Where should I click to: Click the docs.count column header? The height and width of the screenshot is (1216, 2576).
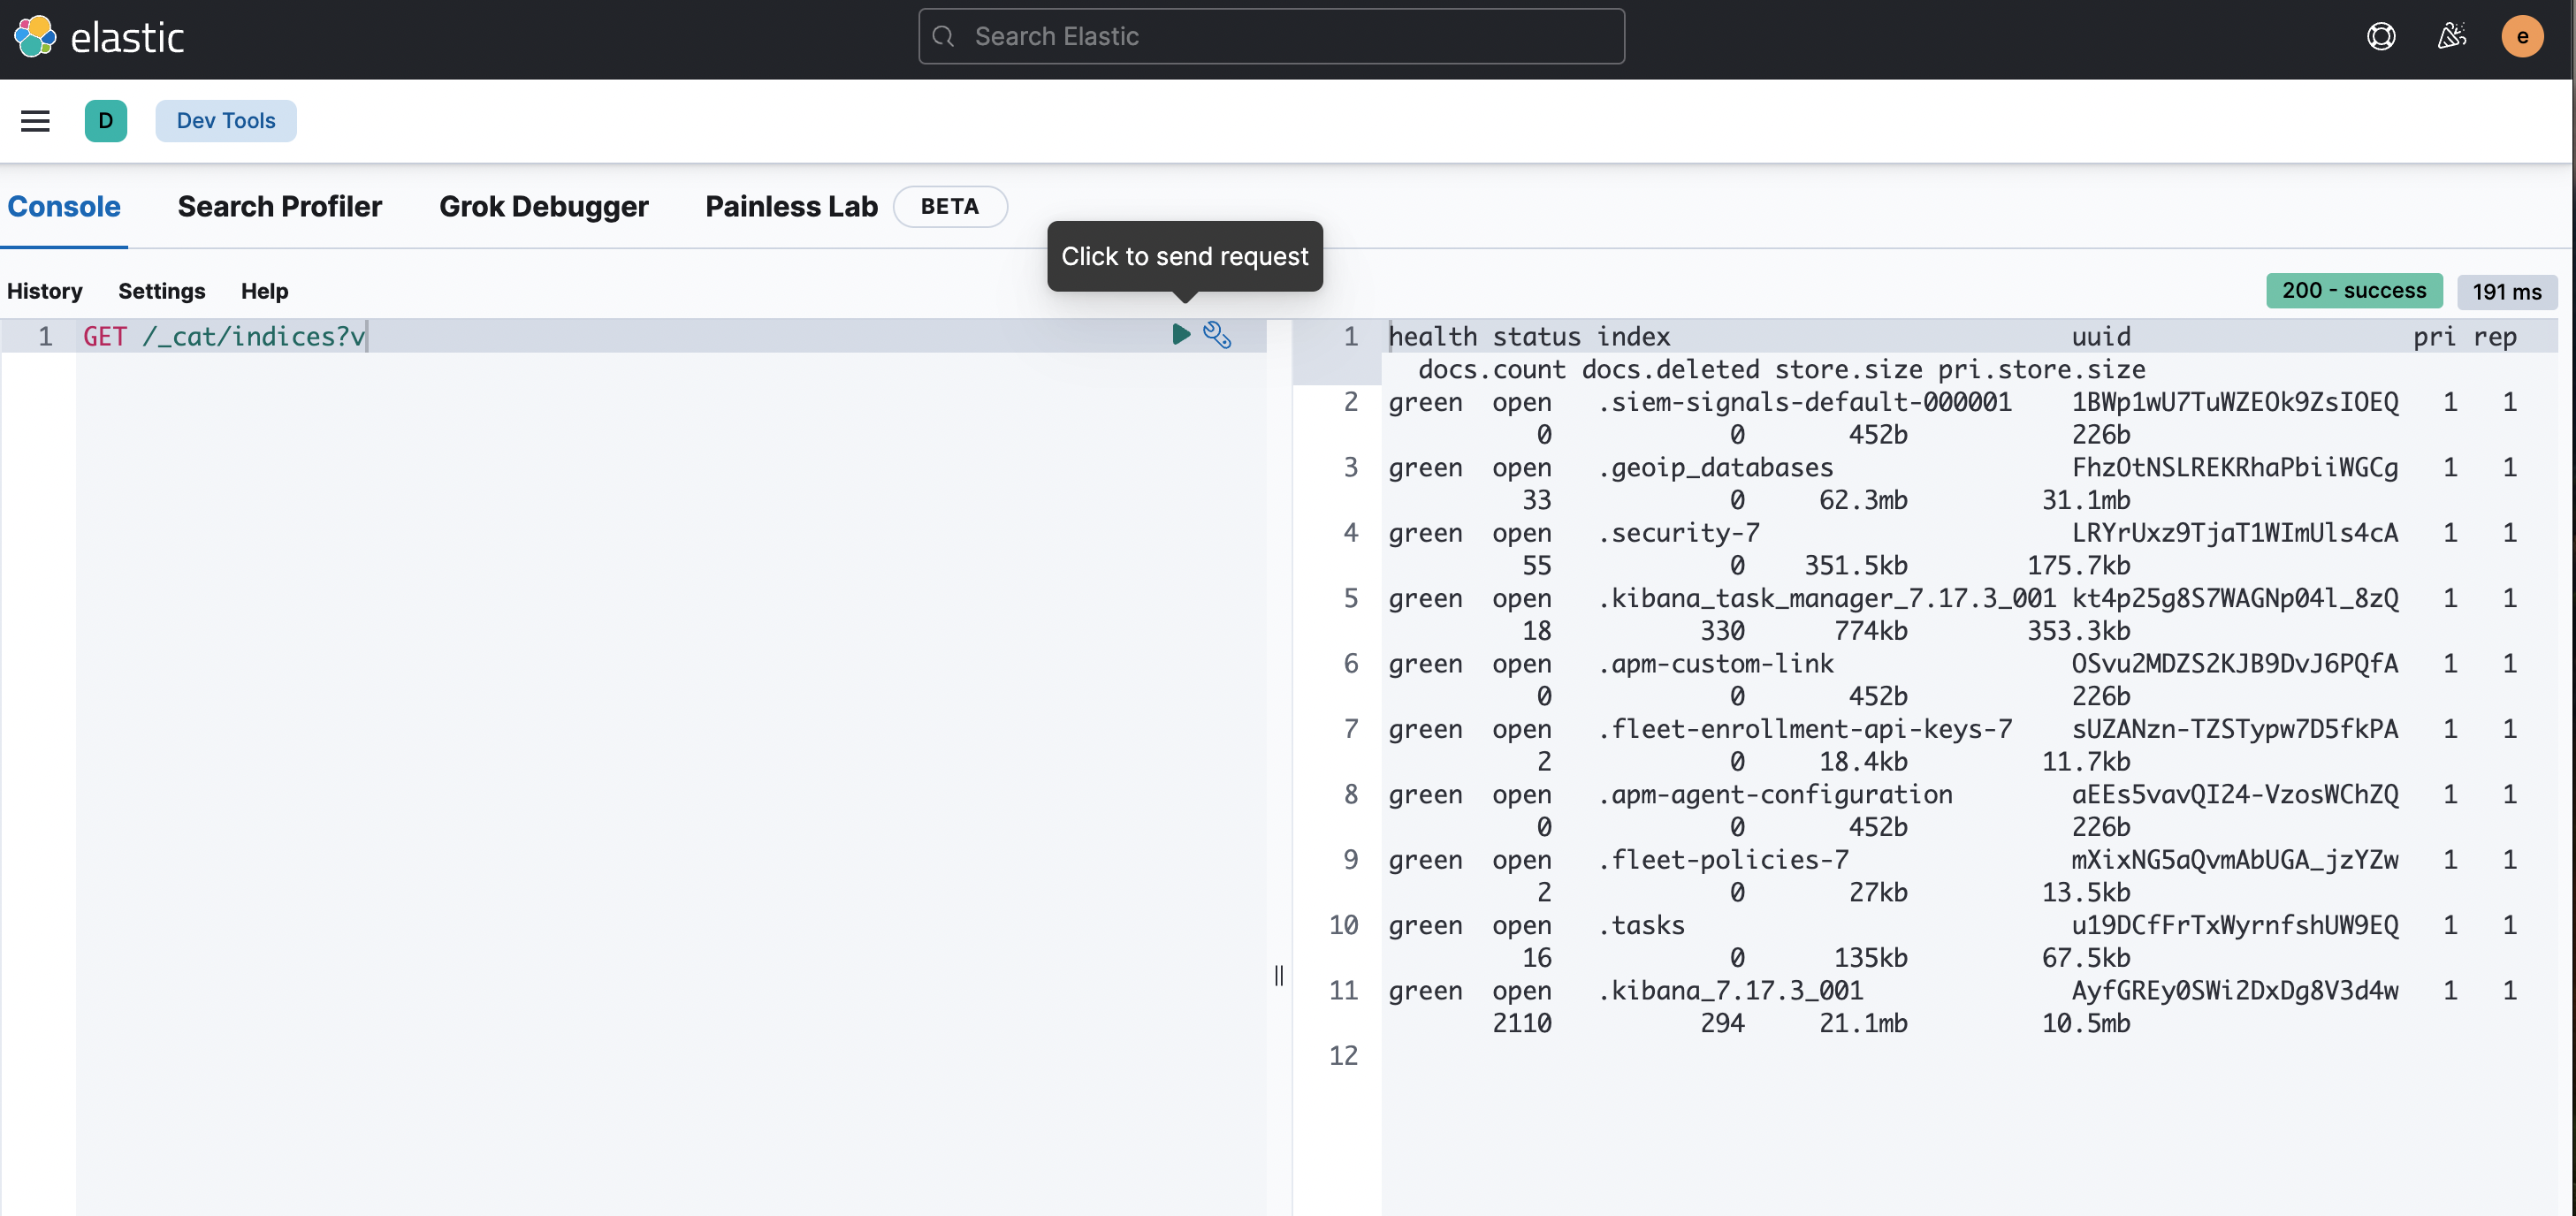(x=1491, y=369)
